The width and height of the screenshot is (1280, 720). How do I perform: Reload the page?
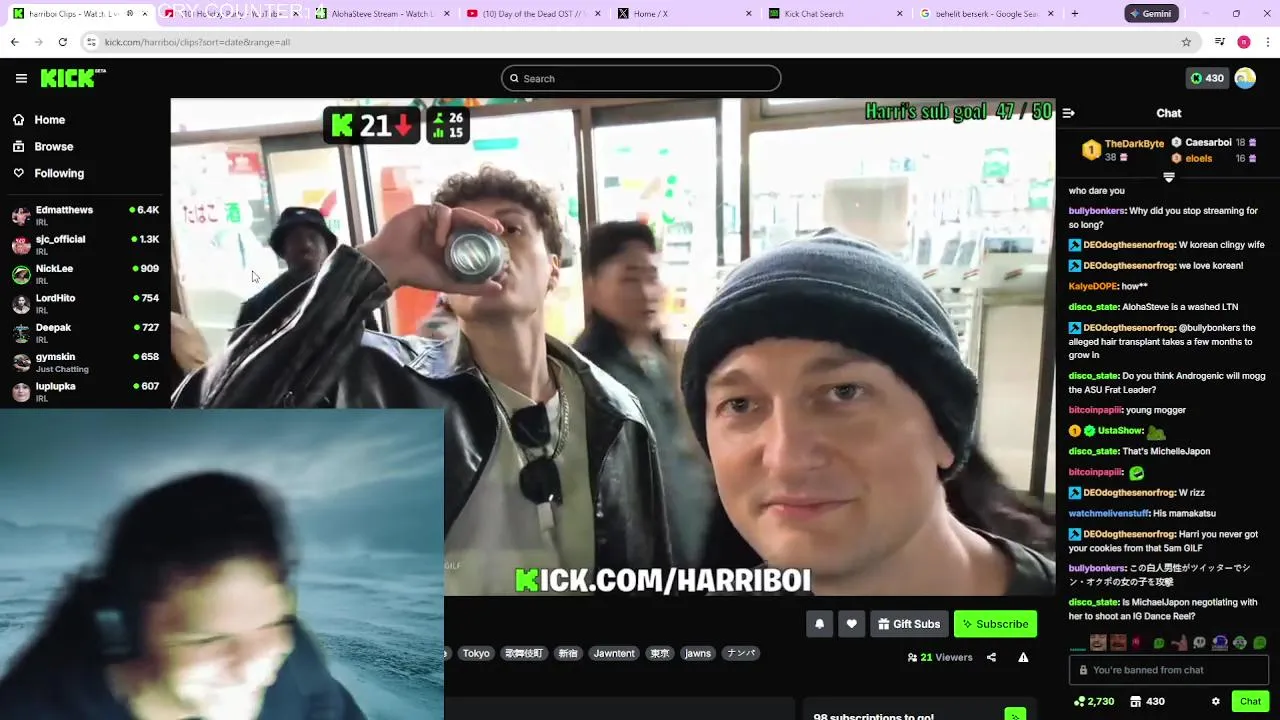[62, 42]
